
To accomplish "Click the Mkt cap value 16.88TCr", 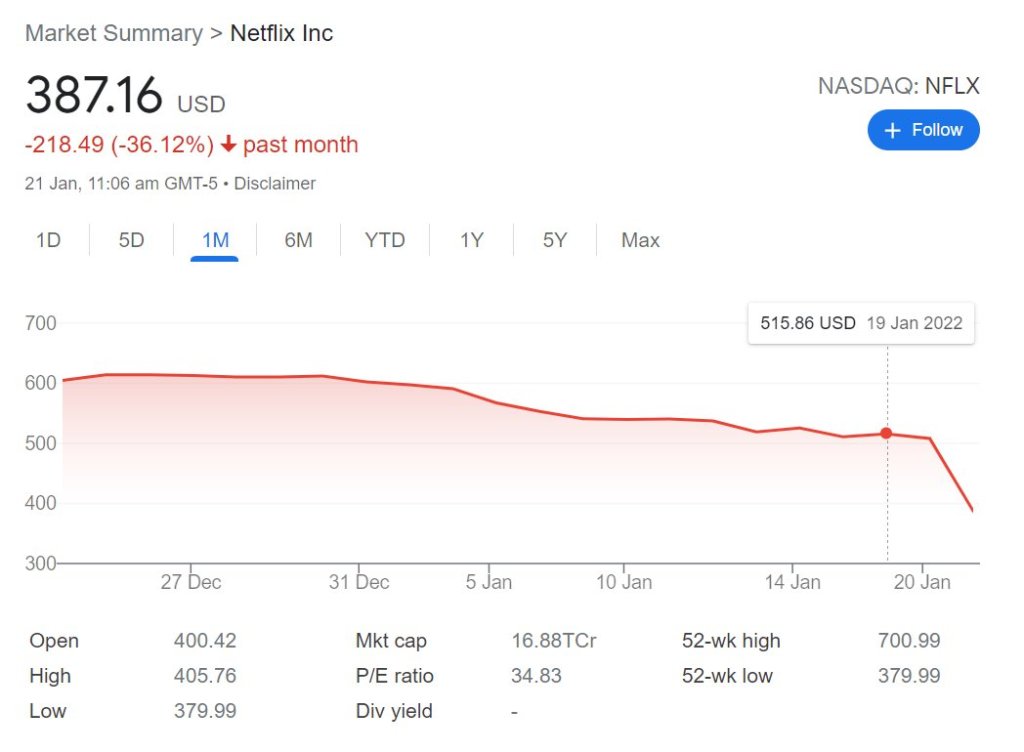I will coord(553,641).
